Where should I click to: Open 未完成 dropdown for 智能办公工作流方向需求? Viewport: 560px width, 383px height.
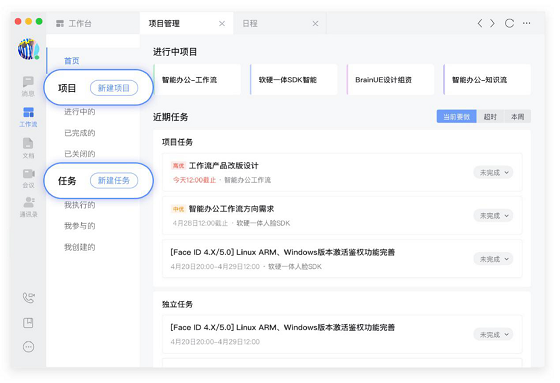pyautogui.click(x=494, y=216)
